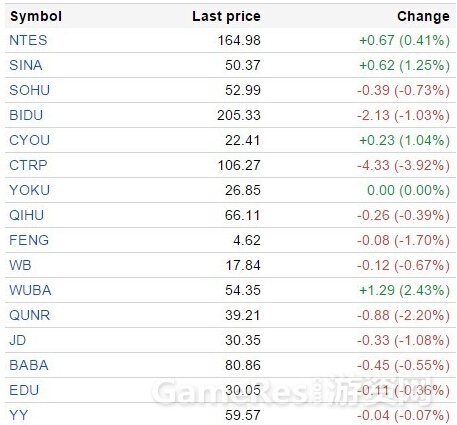Select the SOHU symbol link
This screenshot has height=425, width=457.
(29, 90)
